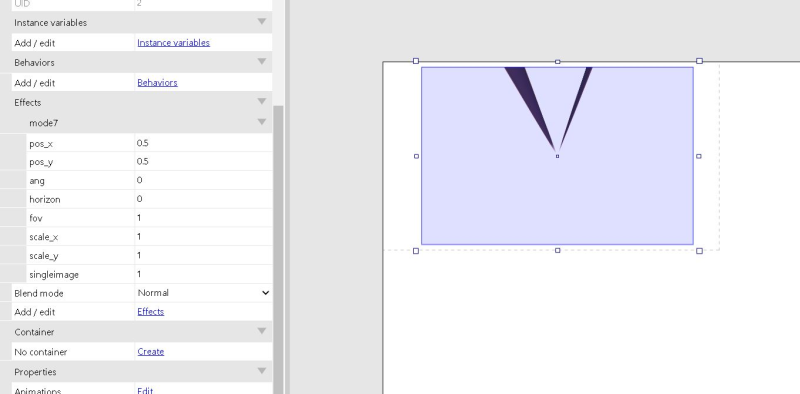Viewport: 800px width, 394px height.
Task: Open the Blend mode dropdown
Action: (204, 293)
